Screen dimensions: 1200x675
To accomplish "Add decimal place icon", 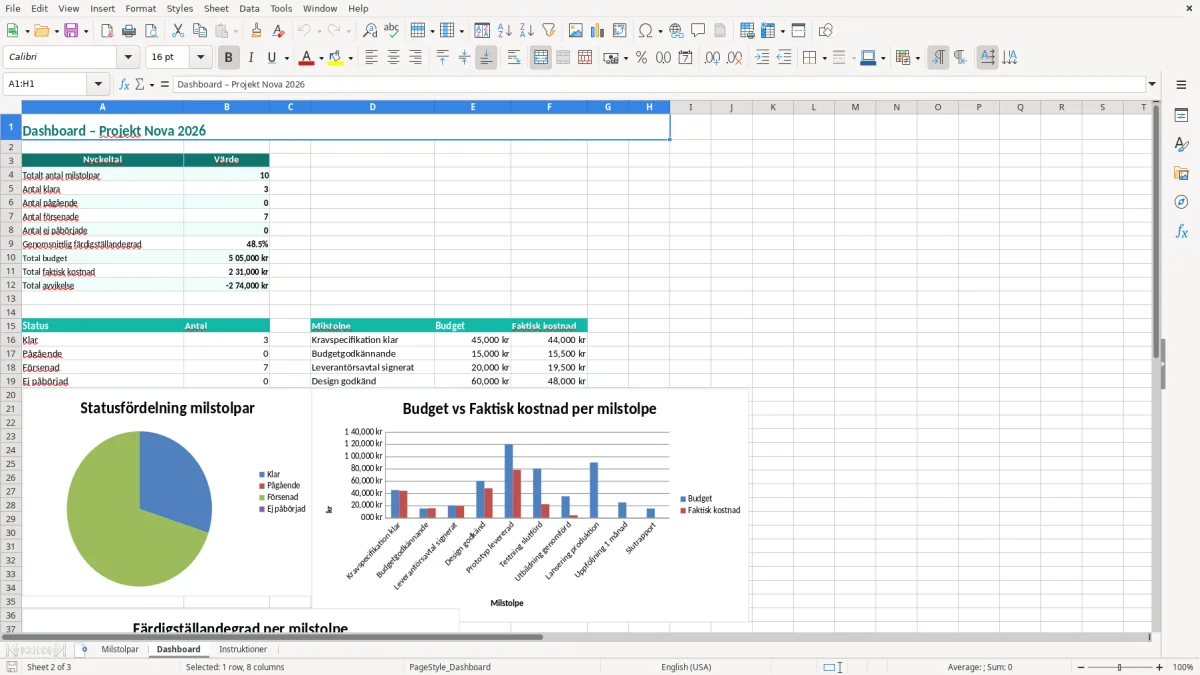I will click(x=712, y=58).
